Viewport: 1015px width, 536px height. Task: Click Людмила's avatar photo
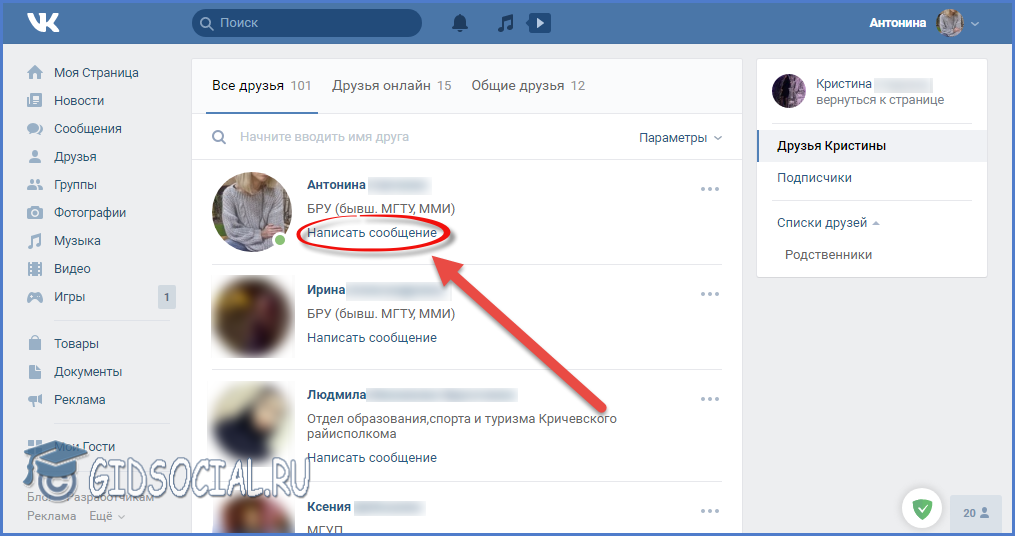point(252,421)
